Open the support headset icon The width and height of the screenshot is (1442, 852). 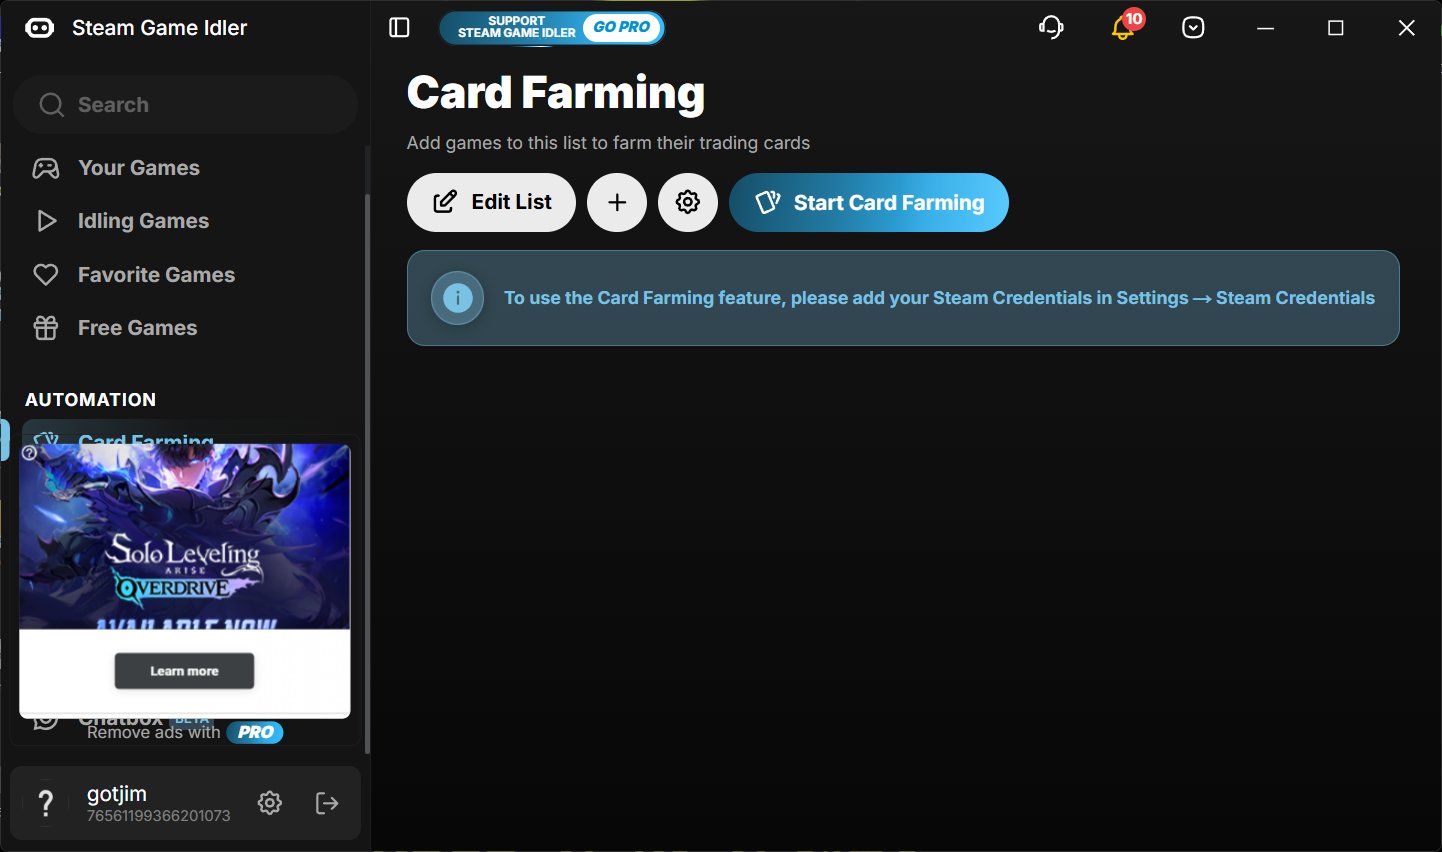click(1051, 28)
